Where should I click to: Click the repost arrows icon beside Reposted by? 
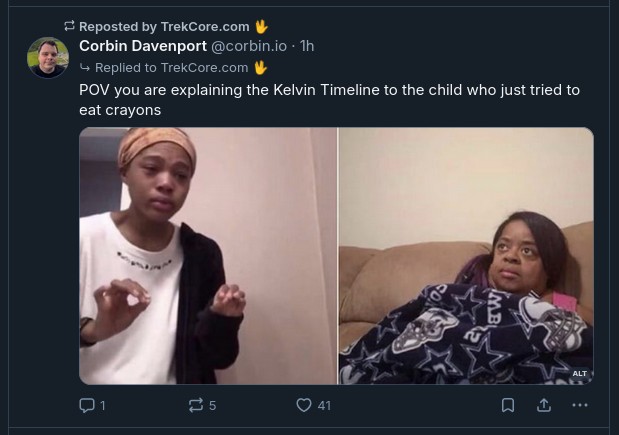69,26
